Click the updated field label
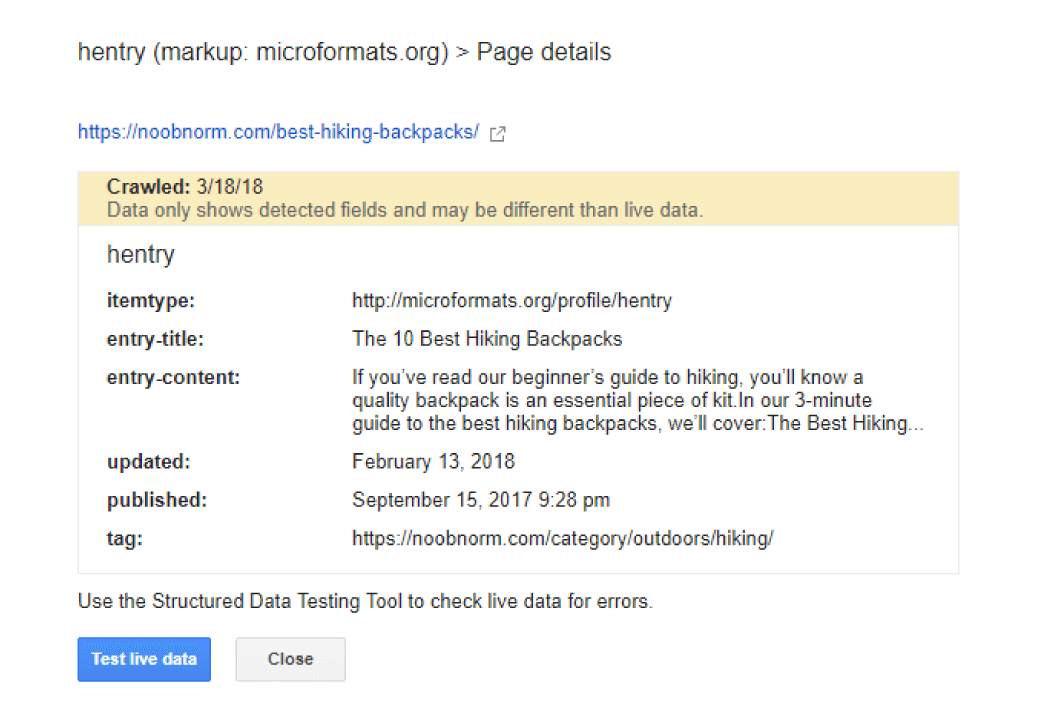Screen dimensions: 1040x721 point(149,462)
